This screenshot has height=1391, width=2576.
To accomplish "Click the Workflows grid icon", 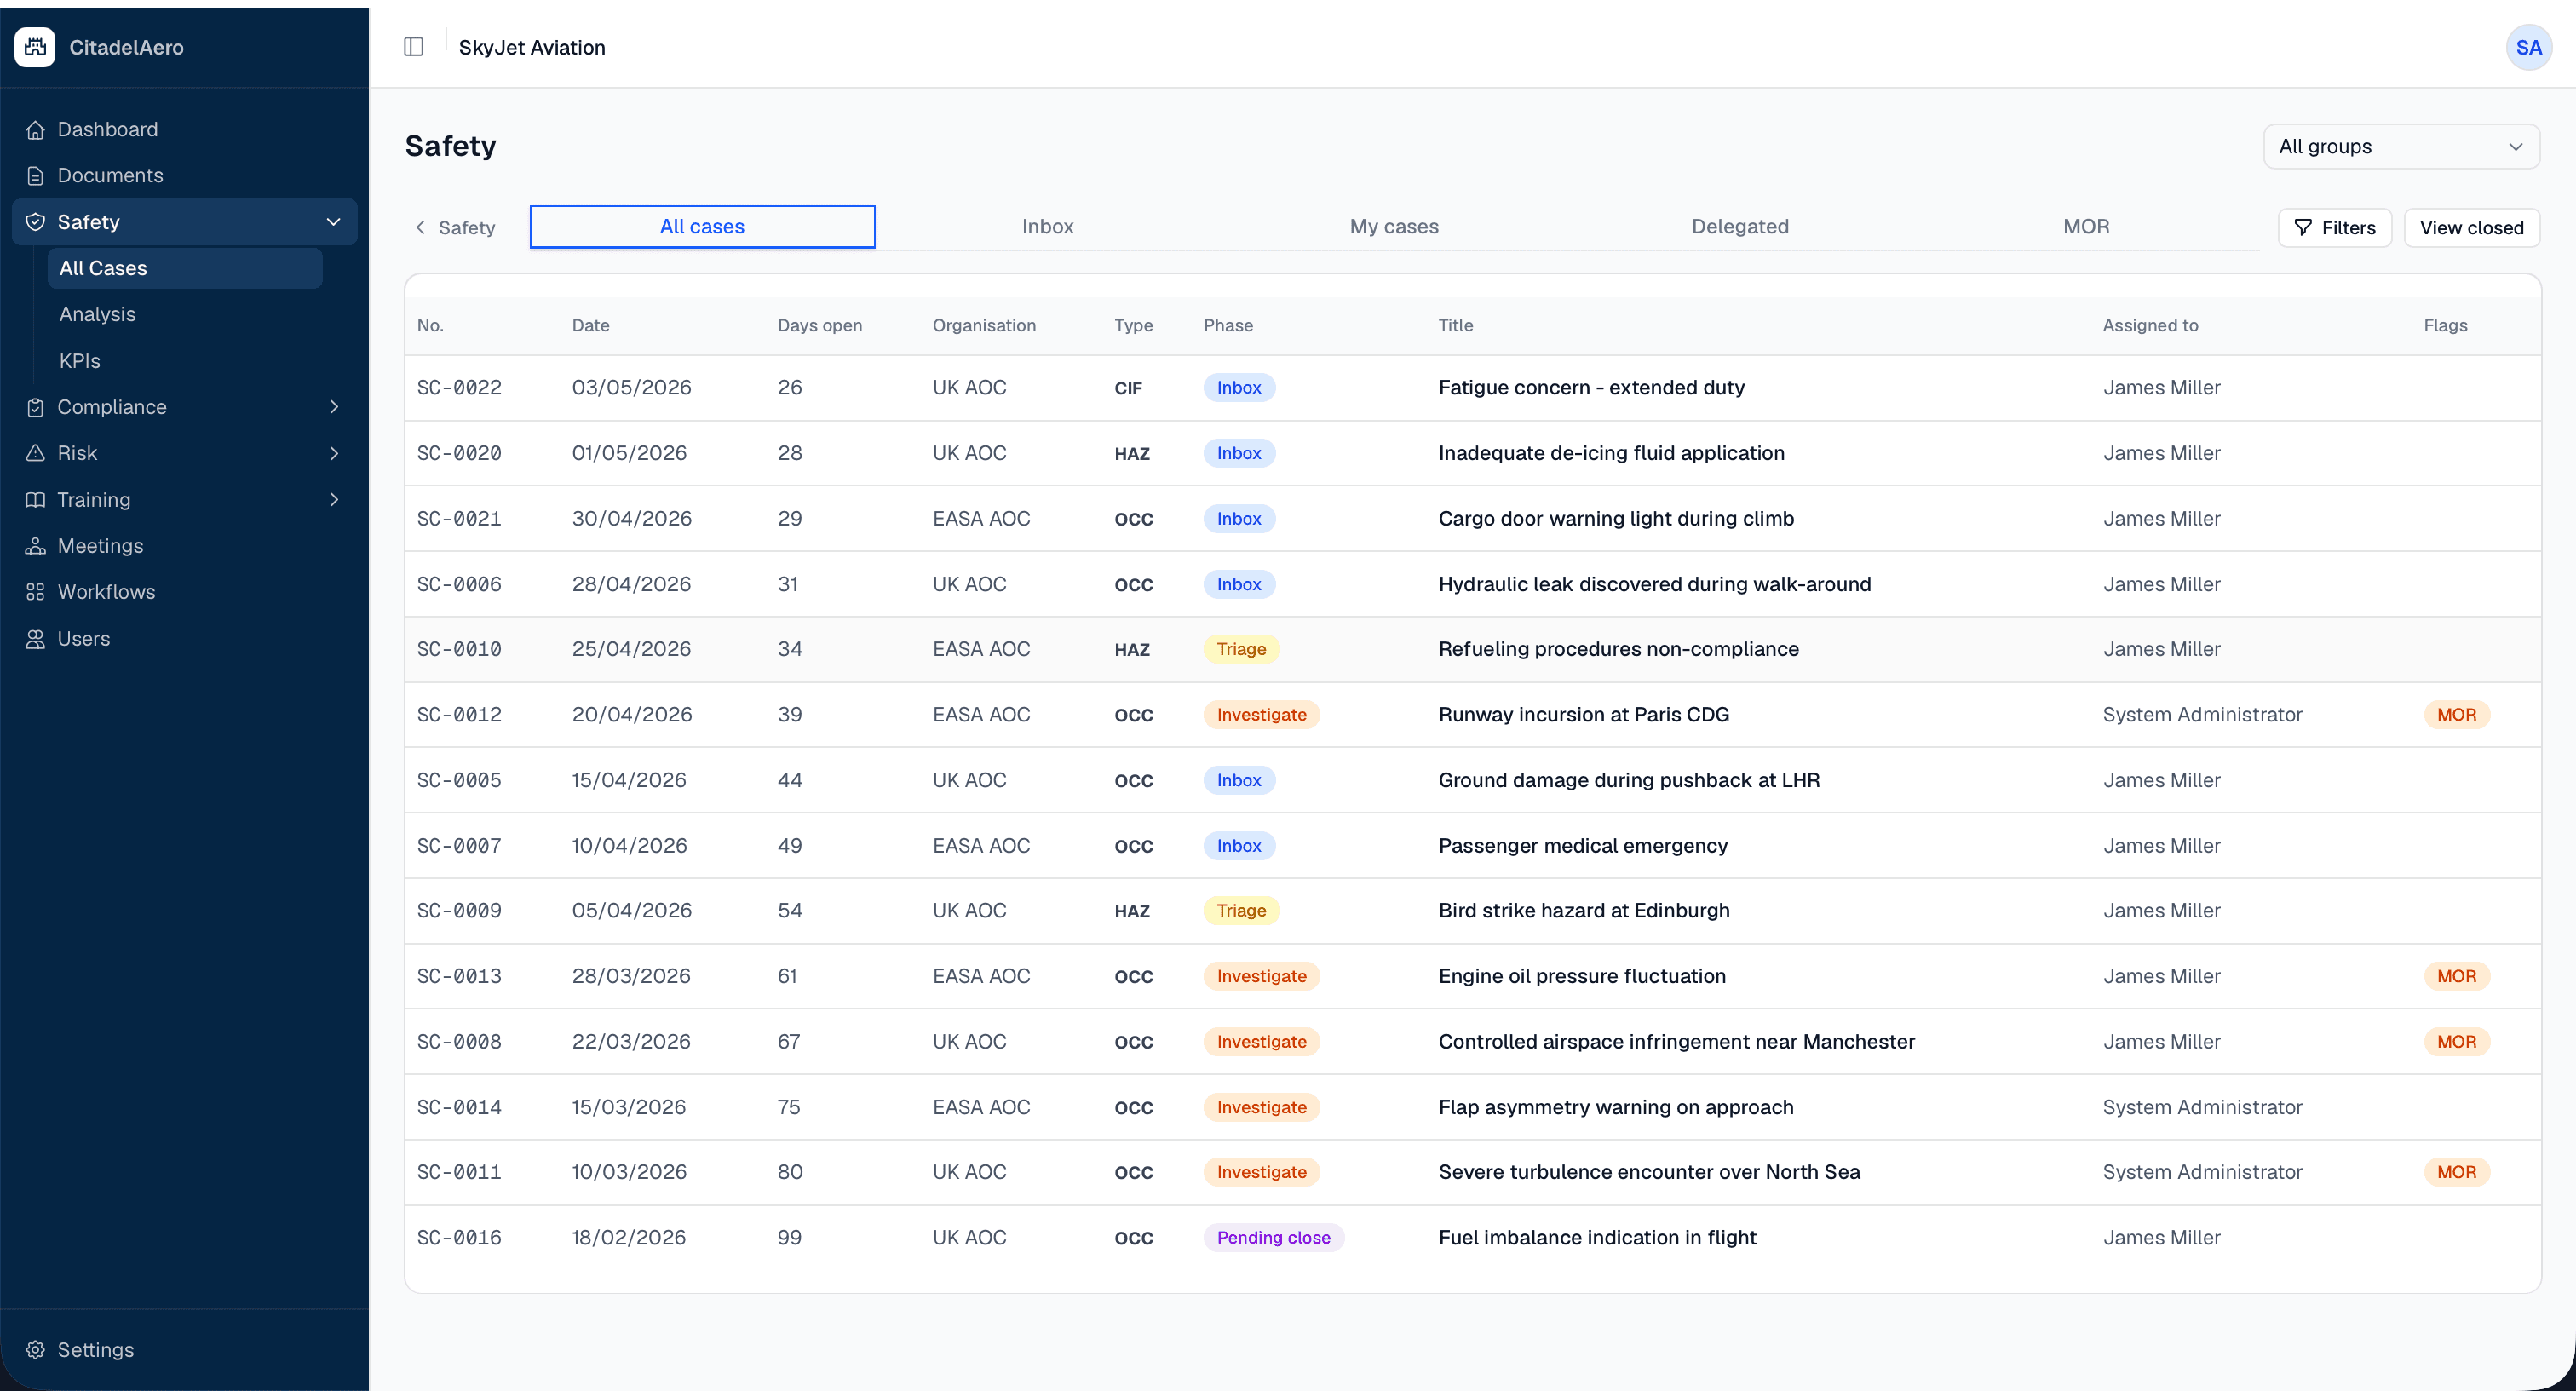I will click(x=35, y=592).
